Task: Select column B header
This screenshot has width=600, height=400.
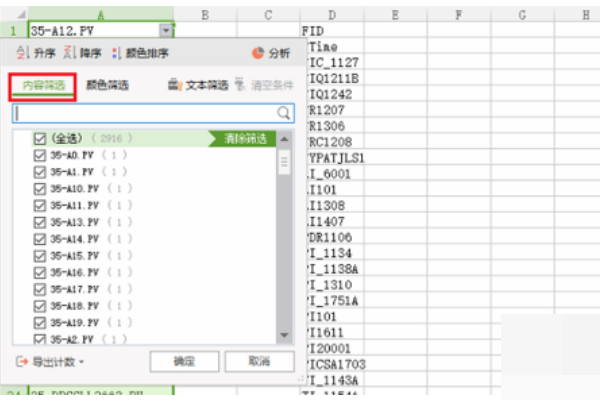Action: [x=205, y=15]
